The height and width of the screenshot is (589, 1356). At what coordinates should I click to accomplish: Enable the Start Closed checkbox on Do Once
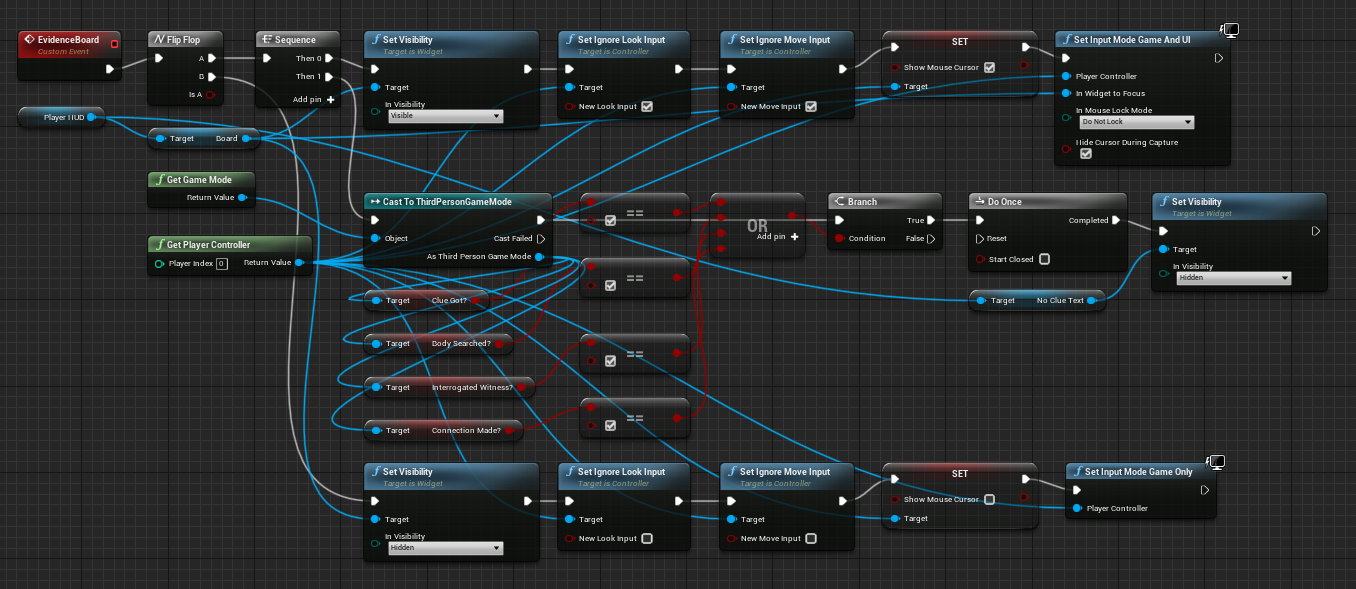tap(1044, 259)
